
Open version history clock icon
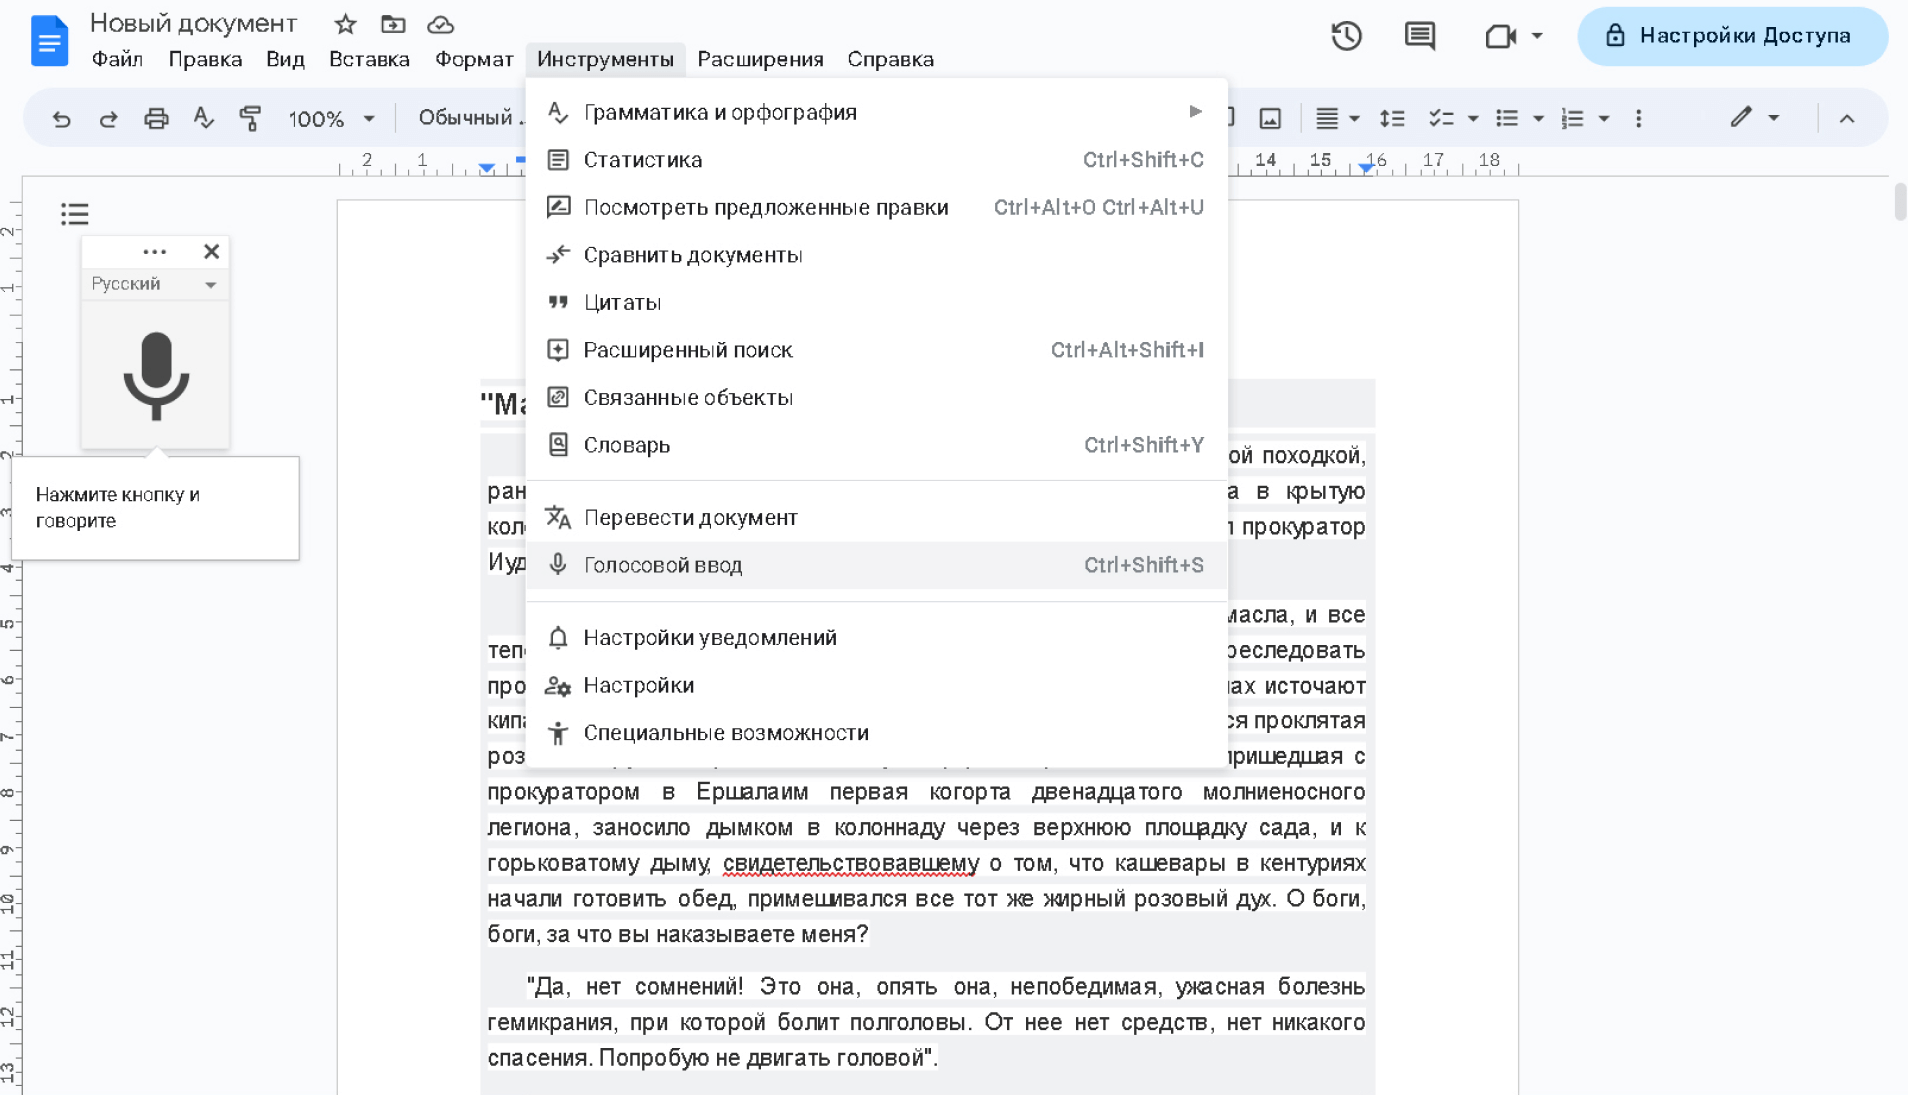point(1346,36)
